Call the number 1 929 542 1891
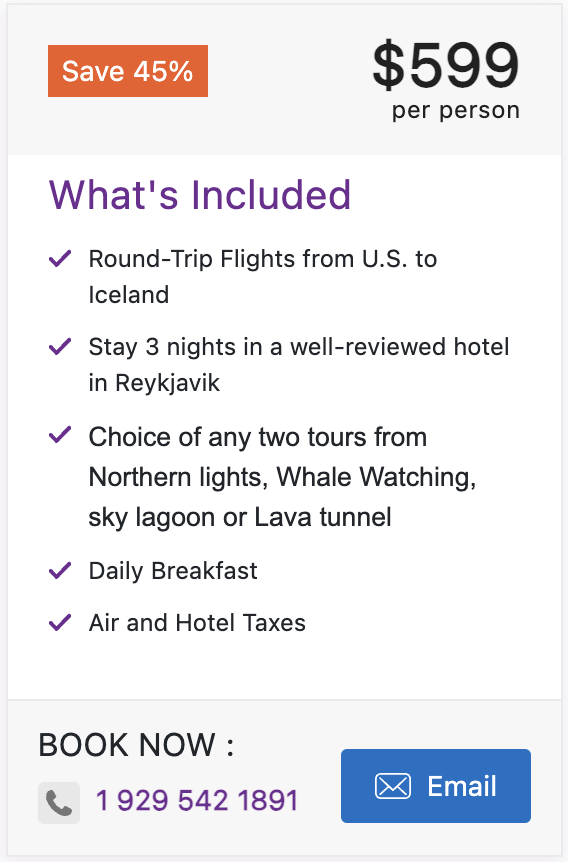This screenshot has height=862, width=568. click(197, 800)
